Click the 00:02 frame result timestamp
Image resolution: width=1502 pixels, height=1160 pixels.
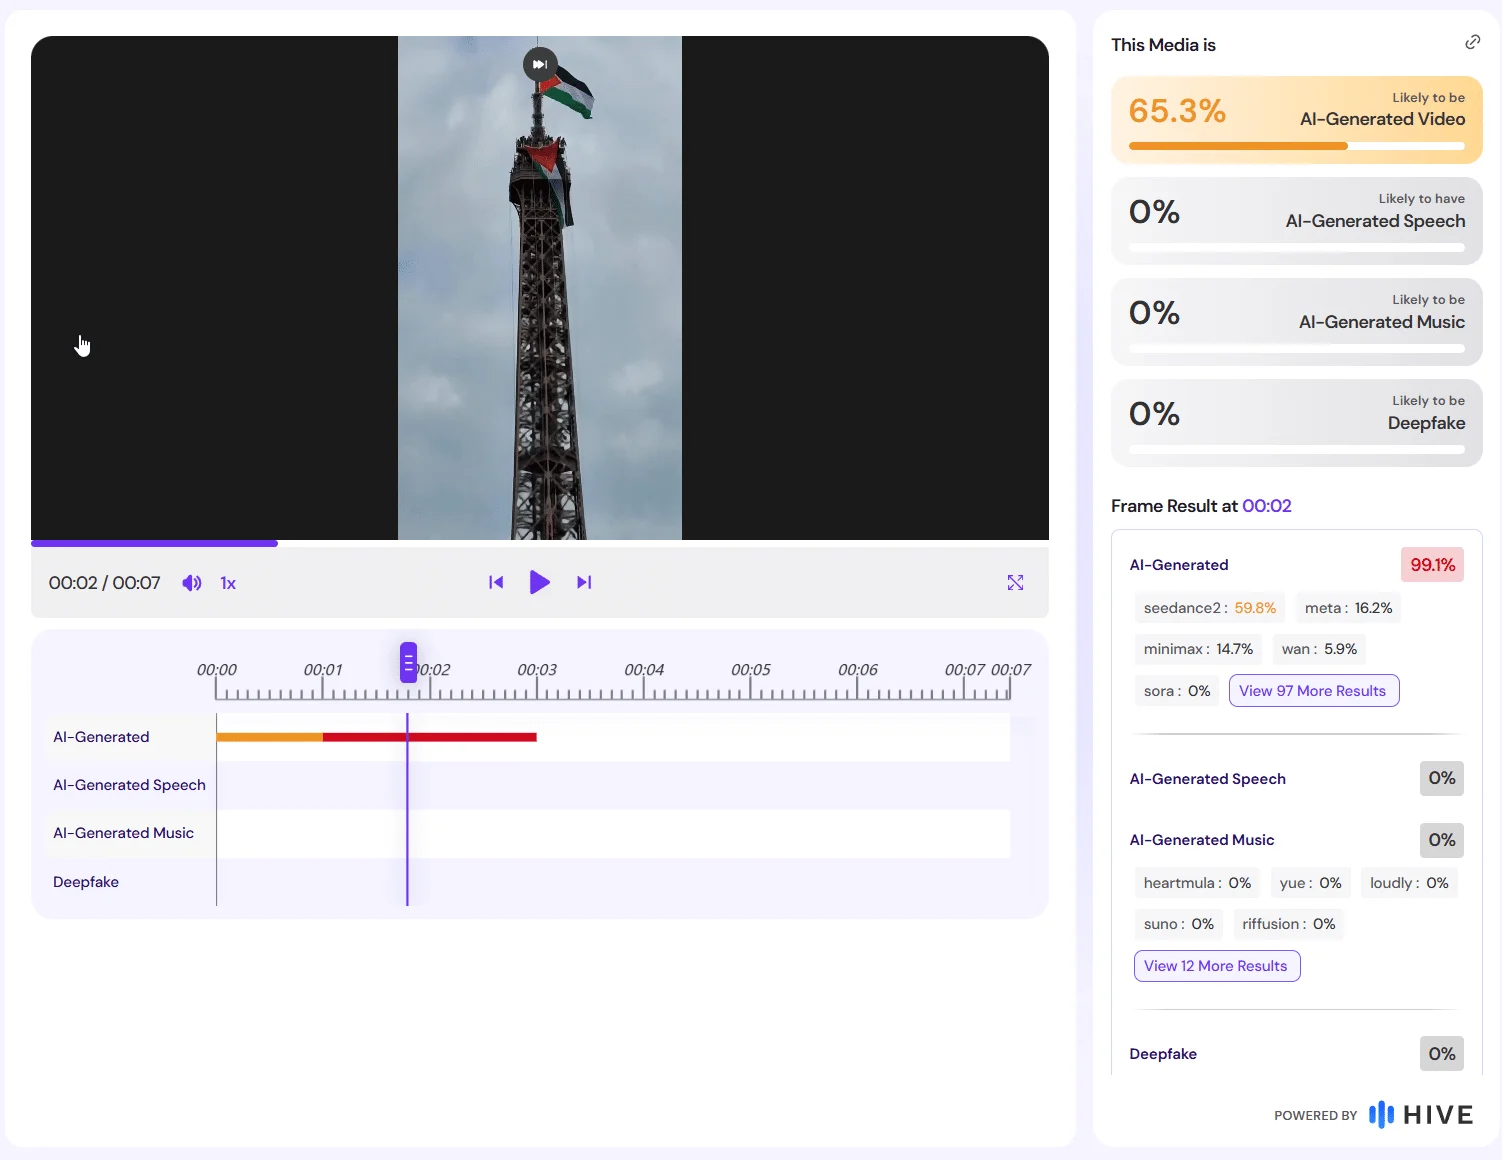click(1267, 506)
